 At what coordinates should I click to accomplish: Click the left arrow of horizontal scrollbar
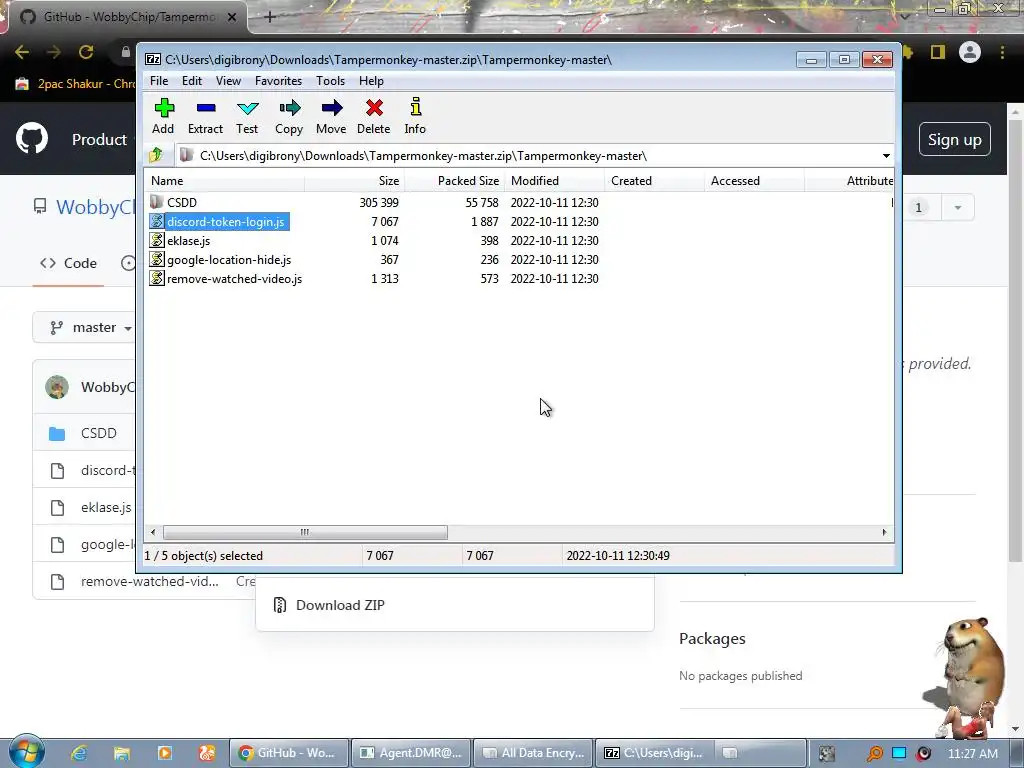pyautogui.click(x=153, y=532)
